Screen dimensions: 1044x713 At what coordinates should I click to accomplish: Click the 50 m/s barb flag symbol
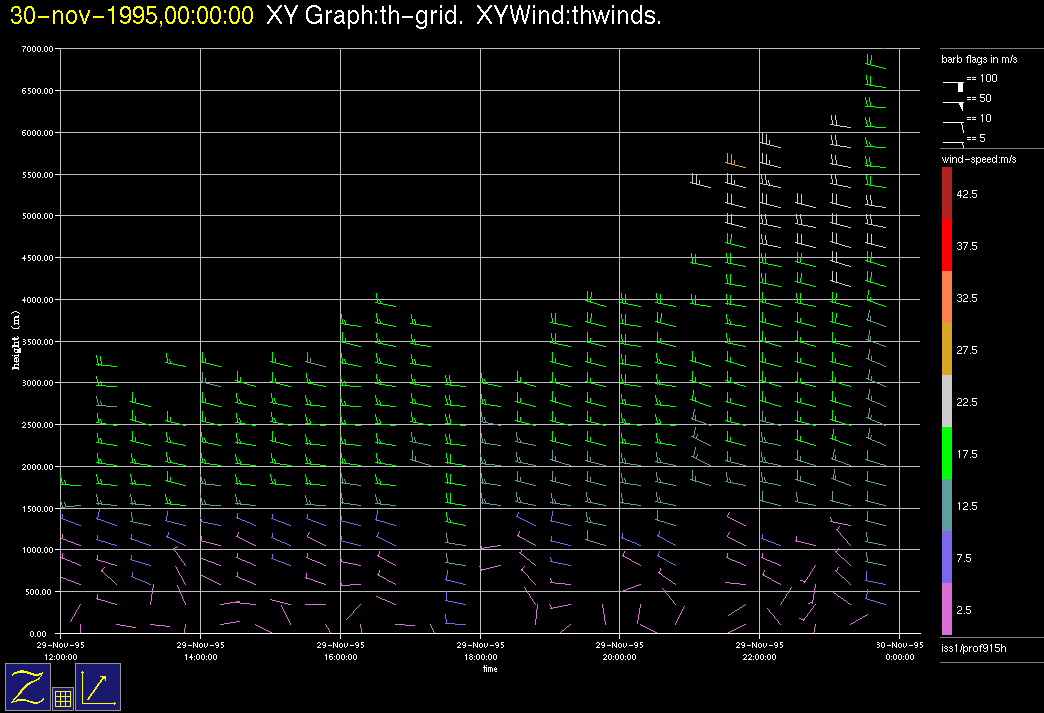pyautogui.click(x=954, y=103)
